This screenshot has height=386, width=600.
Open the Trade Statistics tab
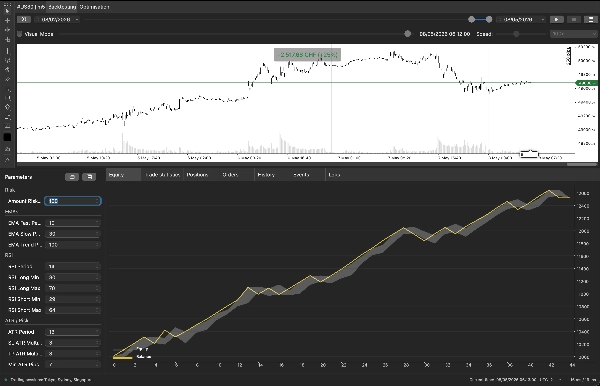pos(162,175)
